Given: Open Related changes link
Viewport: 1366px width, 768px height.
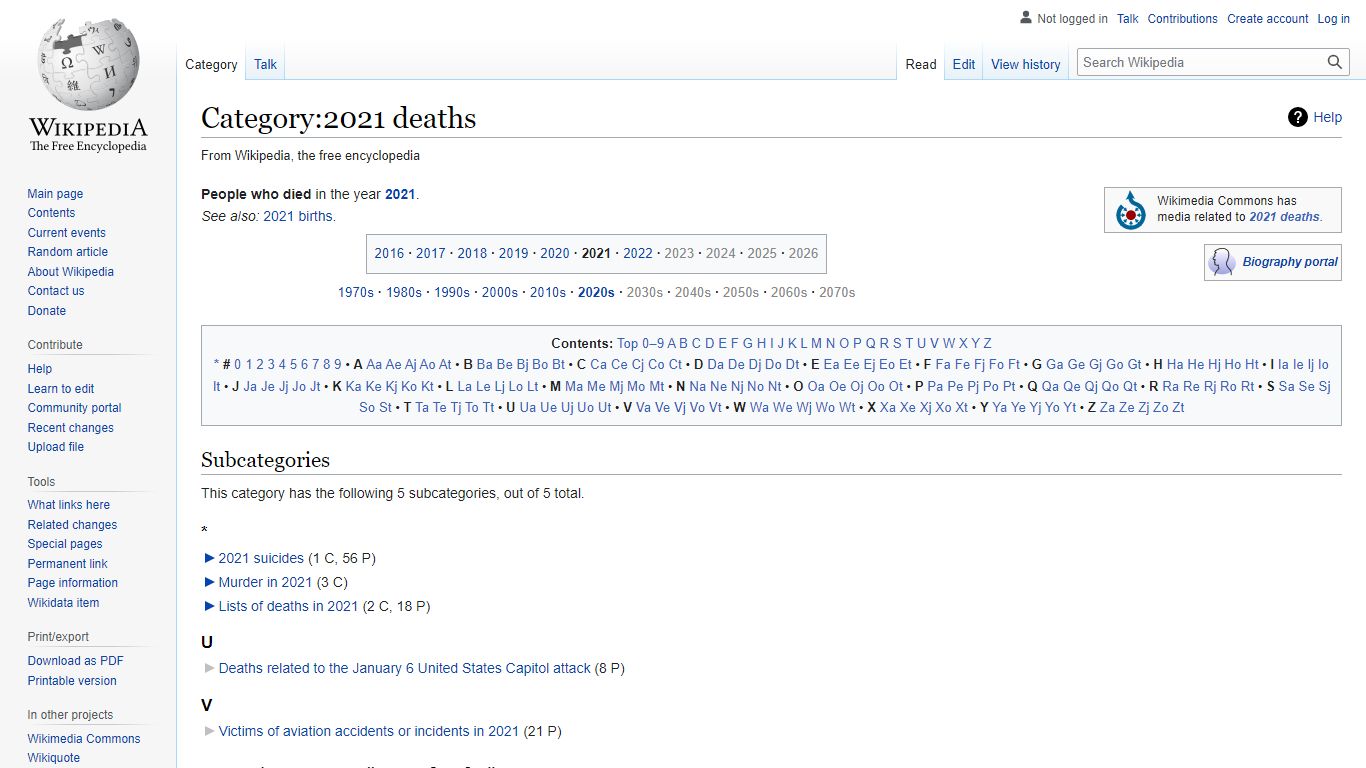Looking at the screenshot, I should click(72, 525).
